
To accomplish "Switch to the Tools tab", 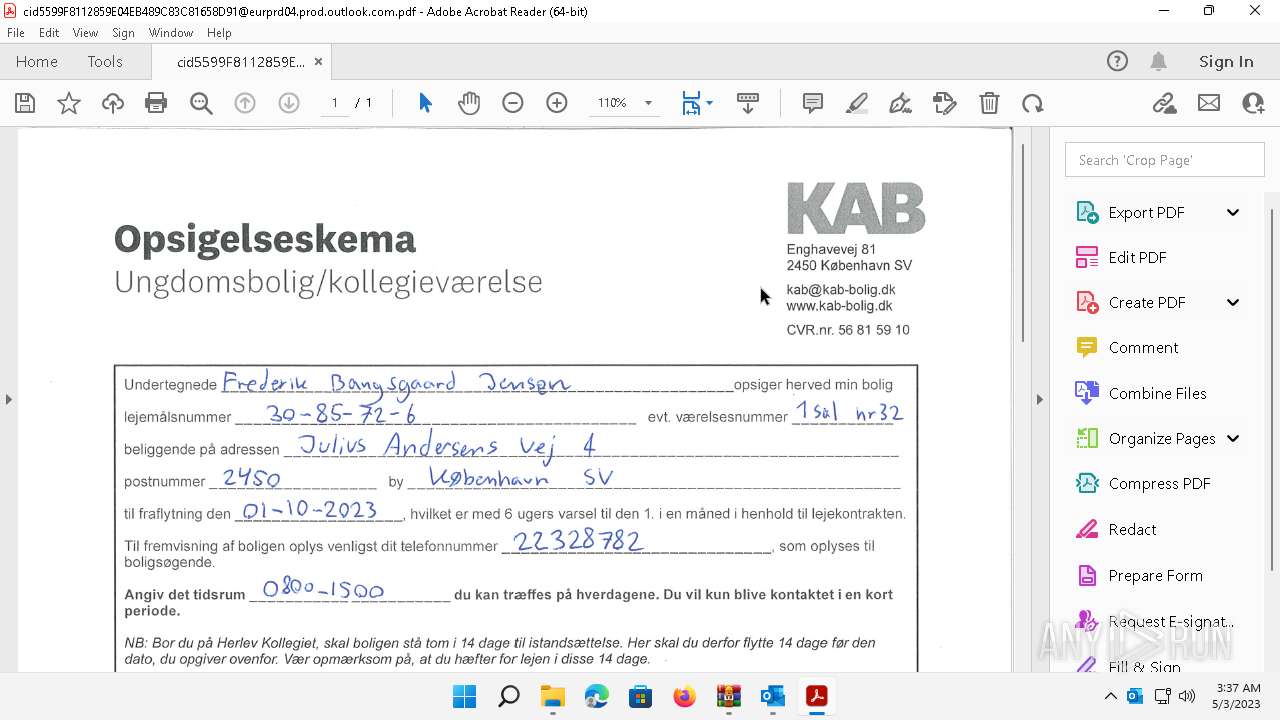I will pos(105,61).
